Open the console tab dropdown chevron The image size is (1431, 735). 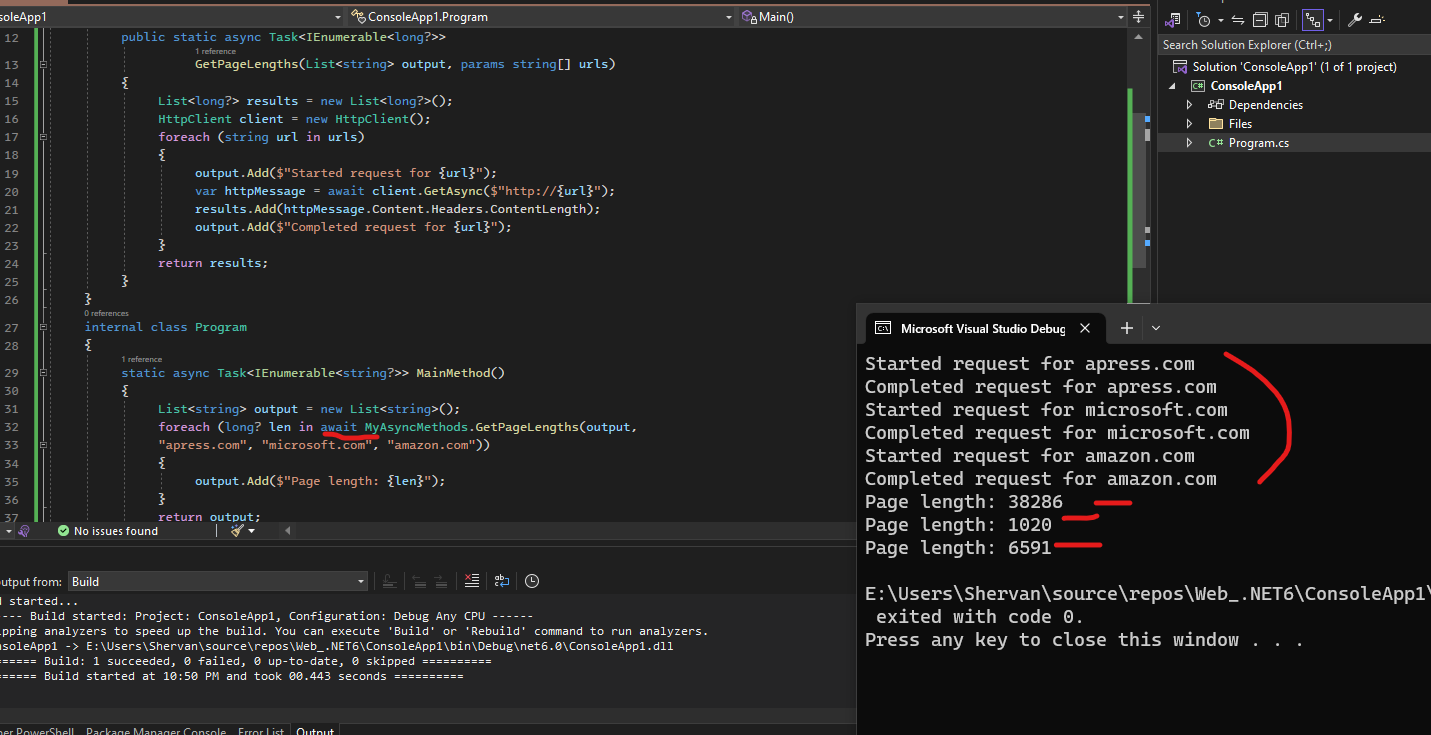click(x=1156, y=328)
